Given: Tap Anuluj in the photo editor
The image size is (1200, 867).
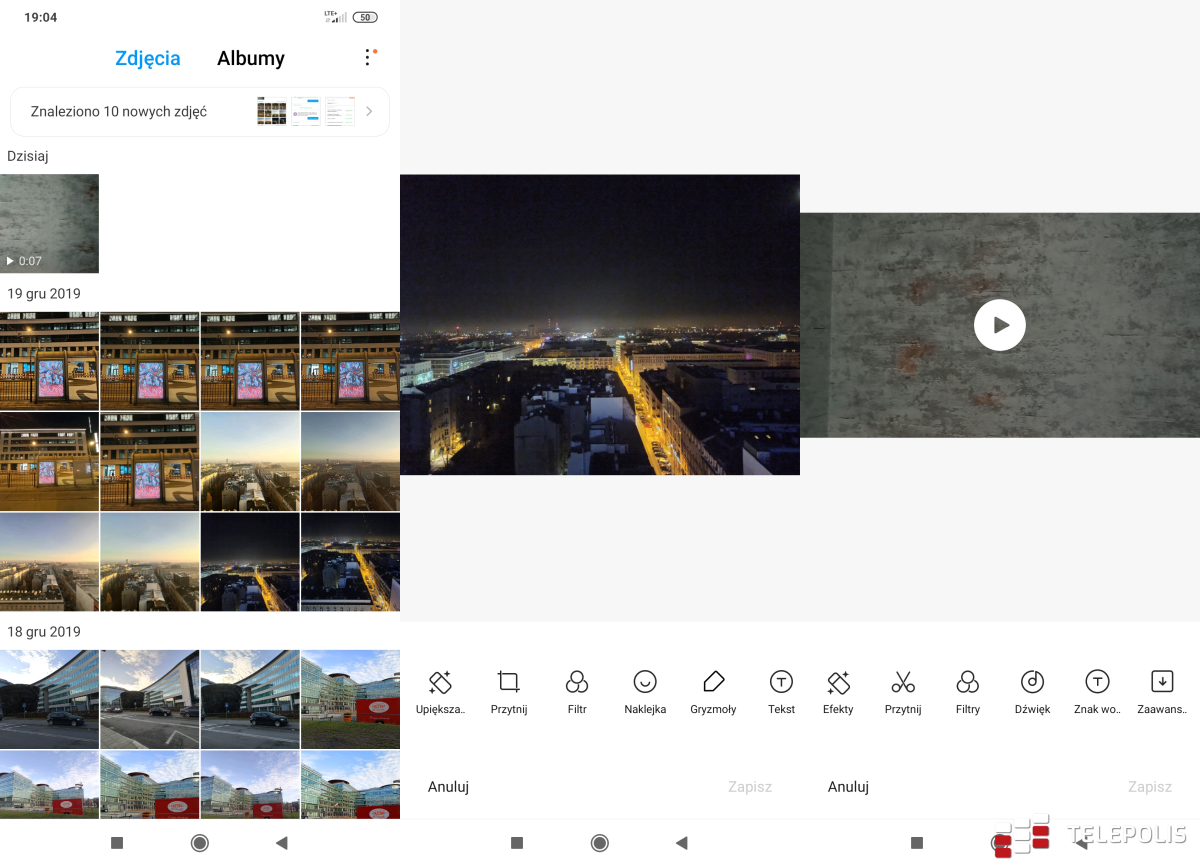Looking at the screenshot, I should 448,787.
